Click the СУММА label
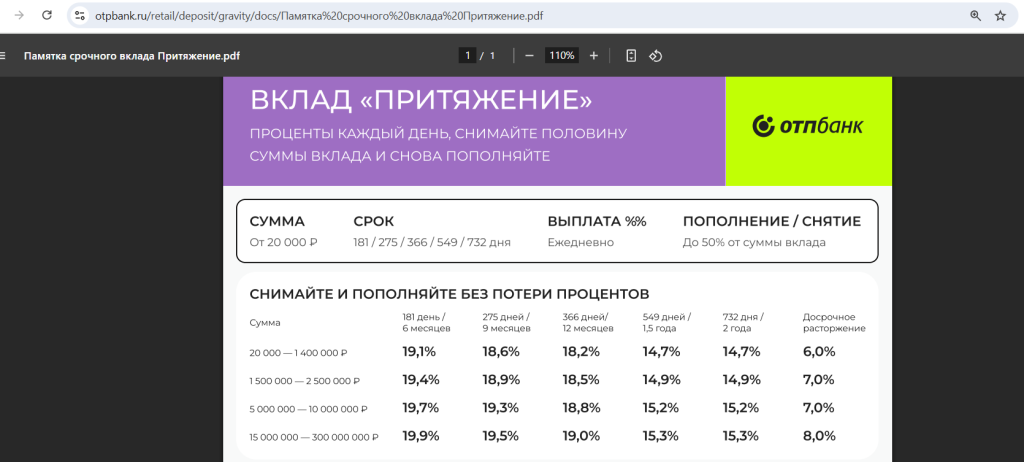1024x462 pixels. 277,222
